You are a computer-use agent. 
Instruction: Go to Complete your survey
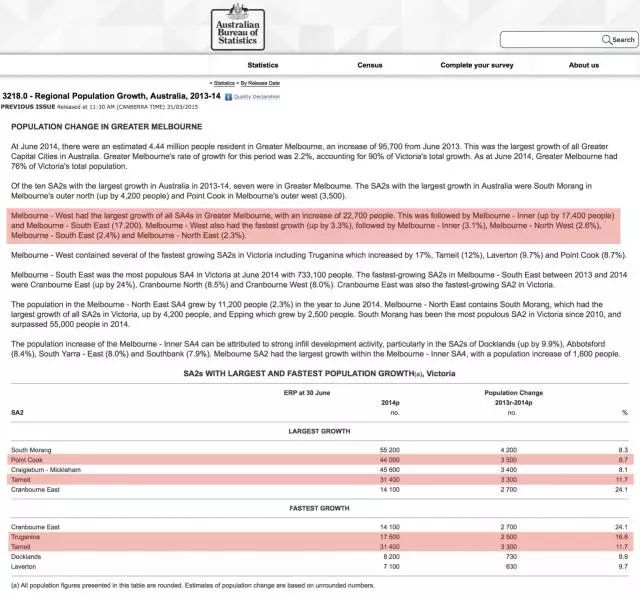tap(476, 65)
